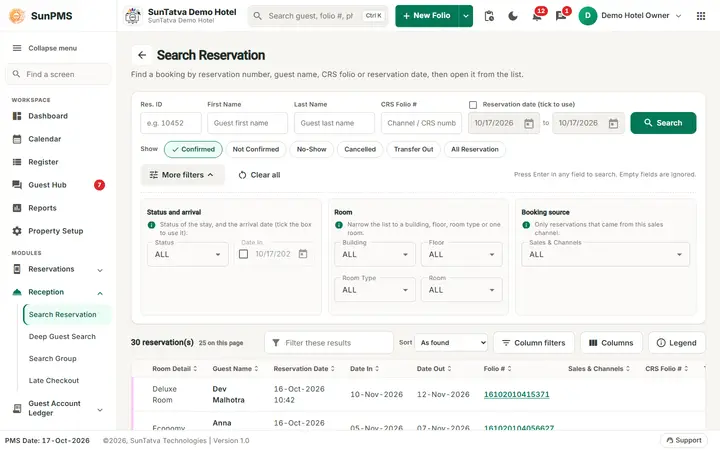Click the New Folio button
This screenshot has height=450, width=720.
pos(427,16)
